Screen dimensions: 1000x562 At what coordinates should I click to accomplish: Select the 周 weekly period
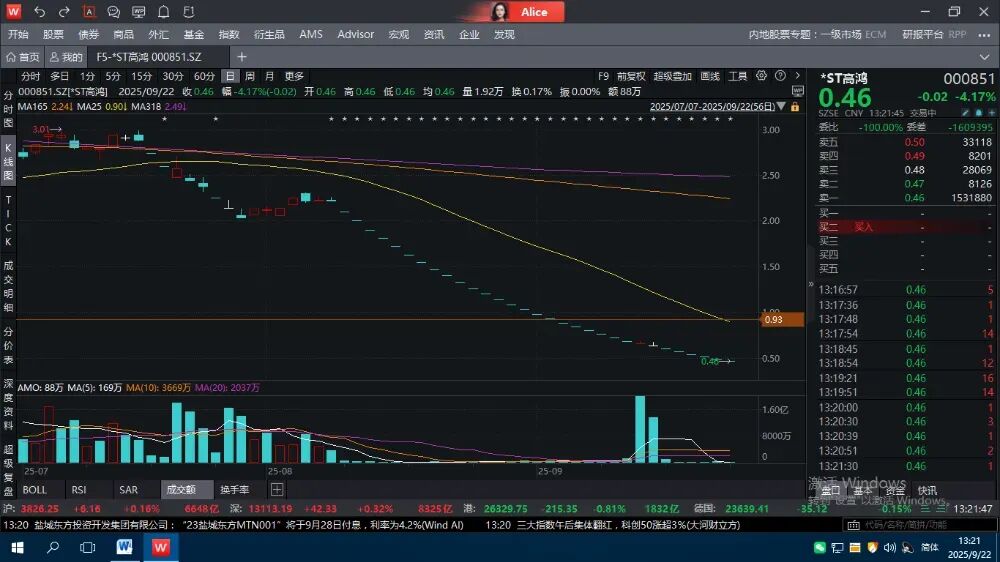coord(250,76)
